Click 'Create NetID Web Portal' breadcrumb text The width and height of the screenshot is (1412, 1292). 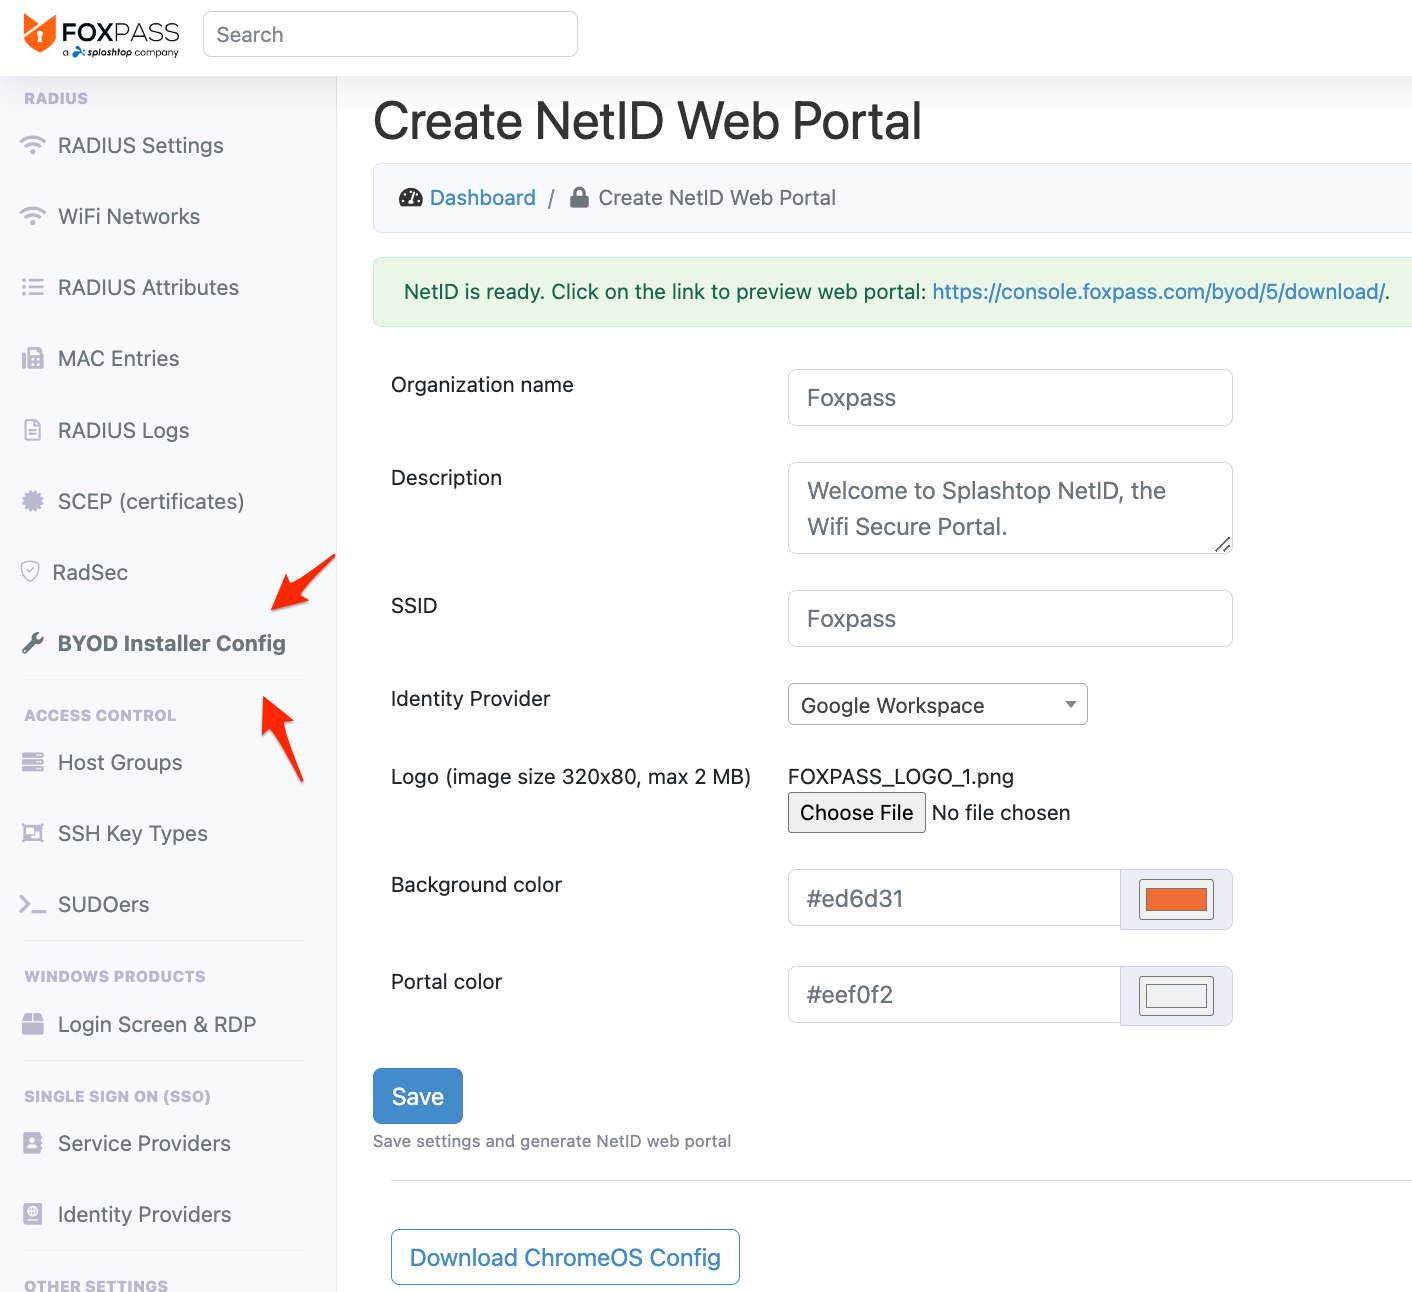tap(717, 198)
